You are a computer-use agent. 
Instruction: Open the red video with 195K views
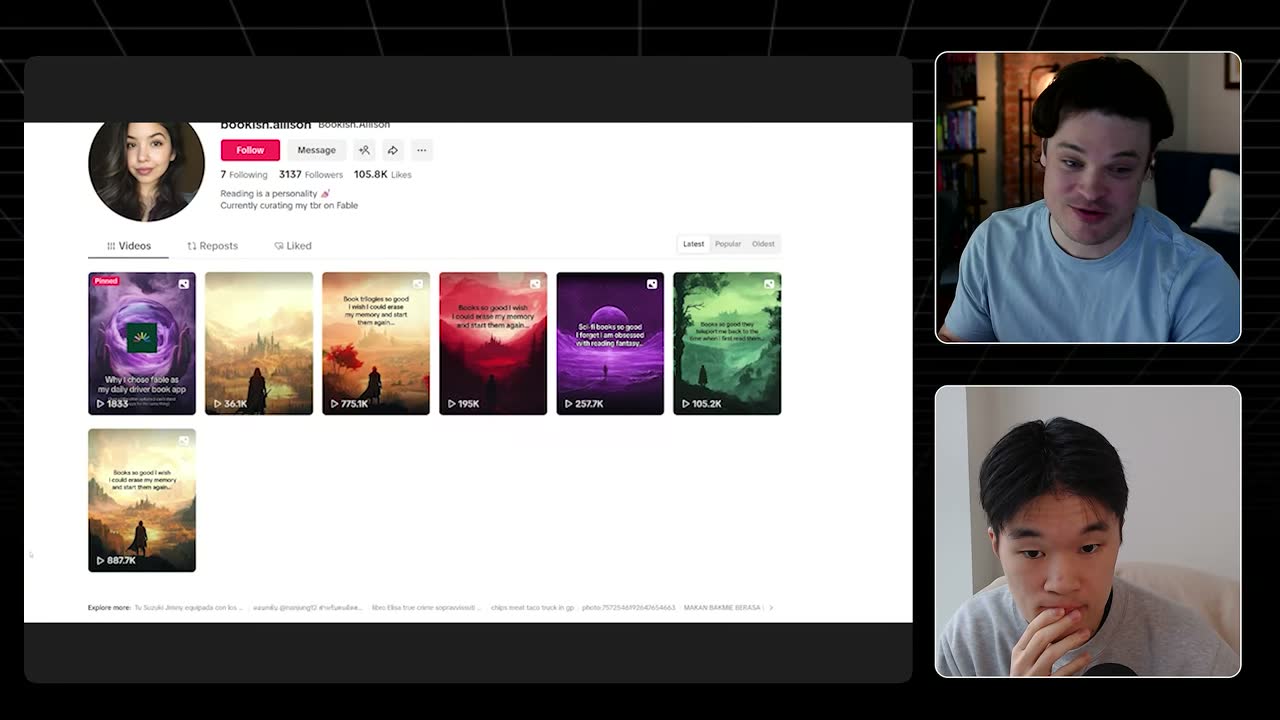click(x=493, y=343)
